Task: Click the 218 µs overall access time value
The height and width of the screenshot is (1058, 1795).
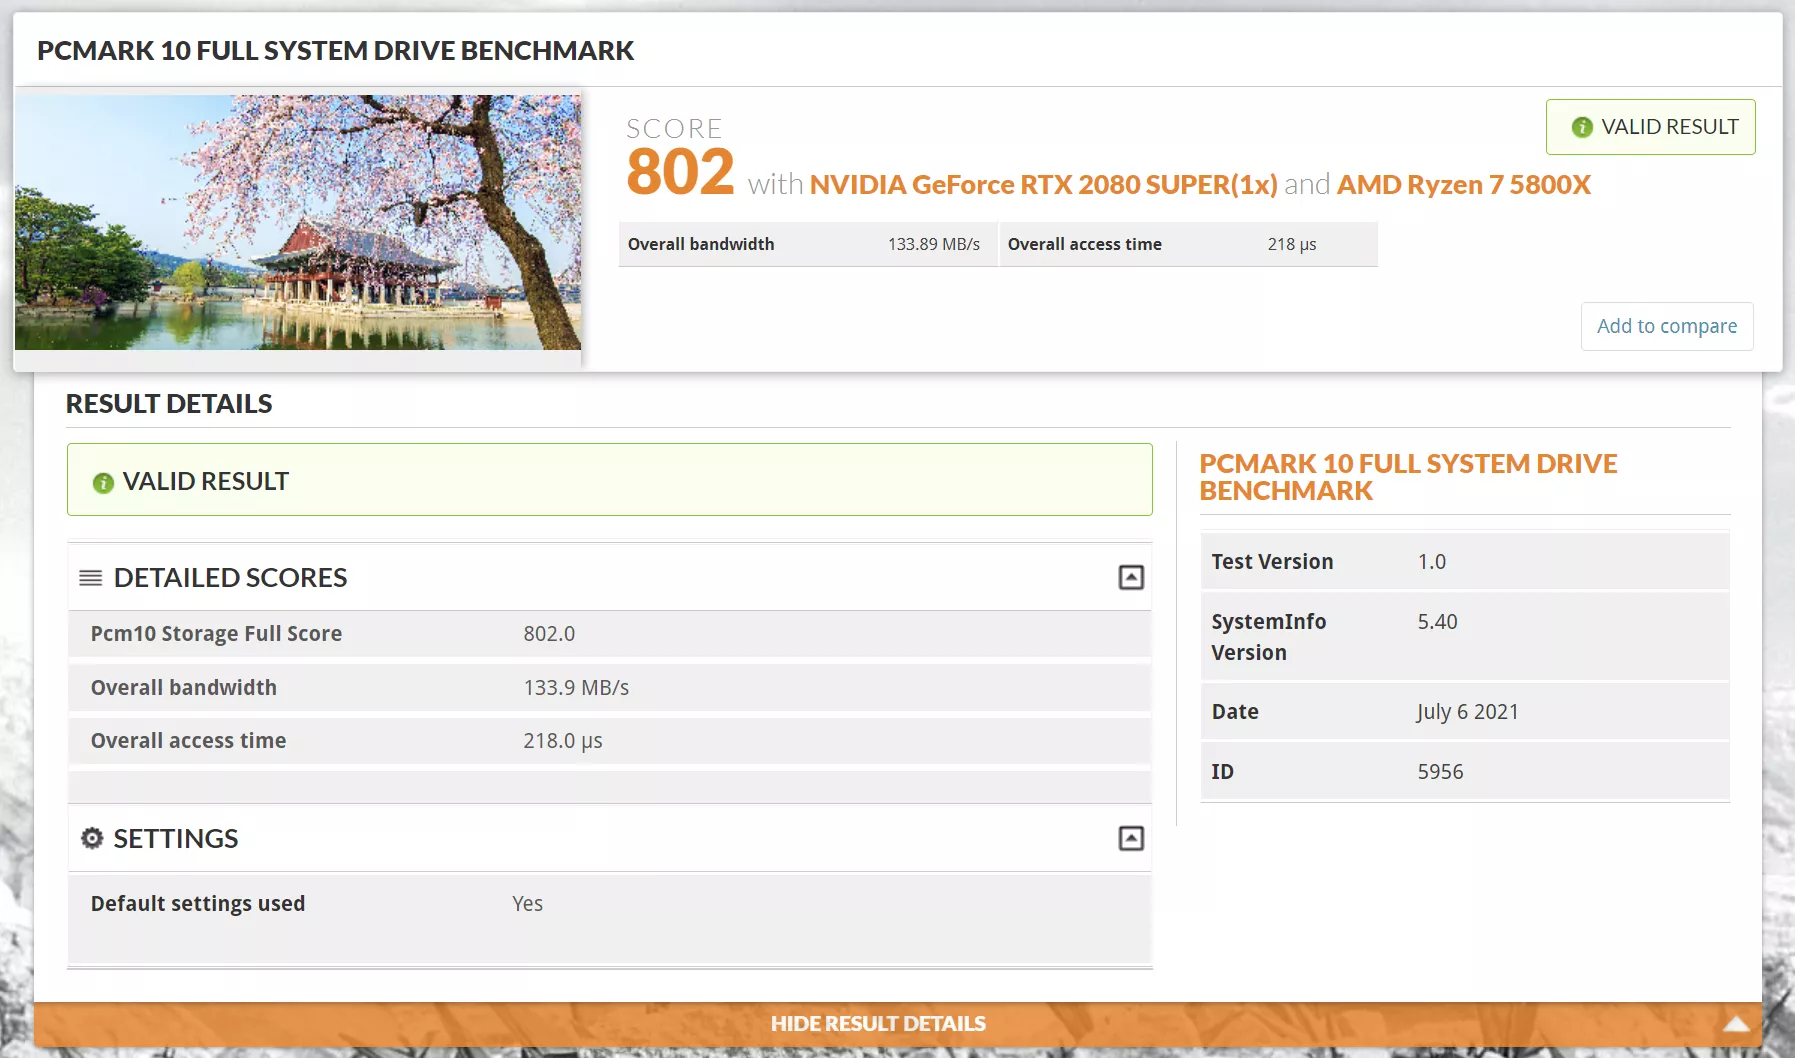Action: point(1292,244)
